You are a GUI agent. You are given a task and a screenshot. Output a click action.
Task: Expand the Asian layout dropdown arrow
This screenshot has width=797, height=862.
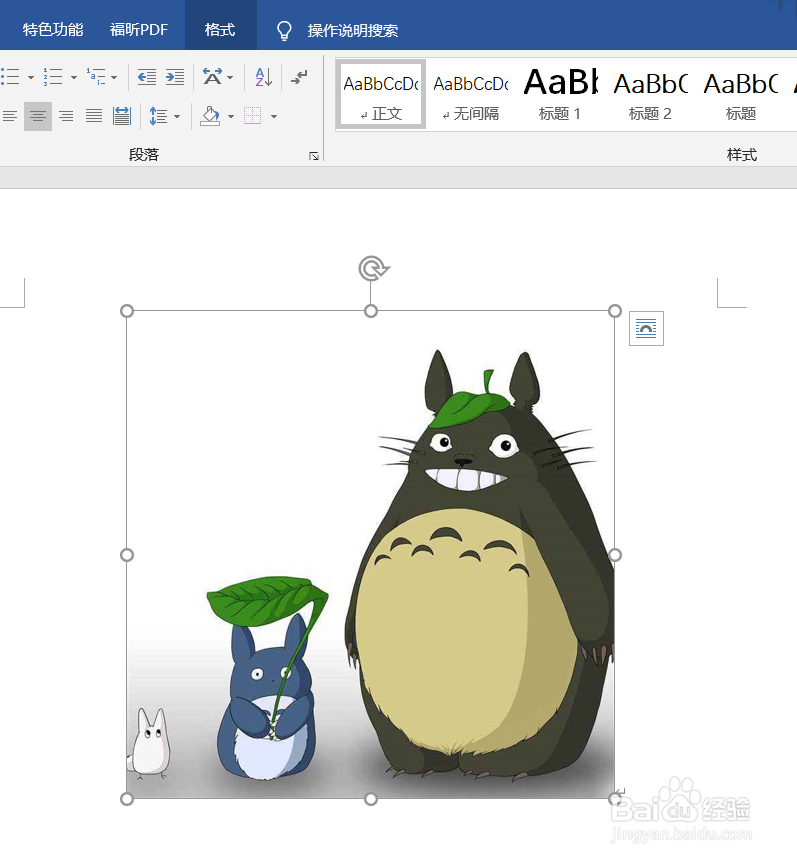pos(230,78)
